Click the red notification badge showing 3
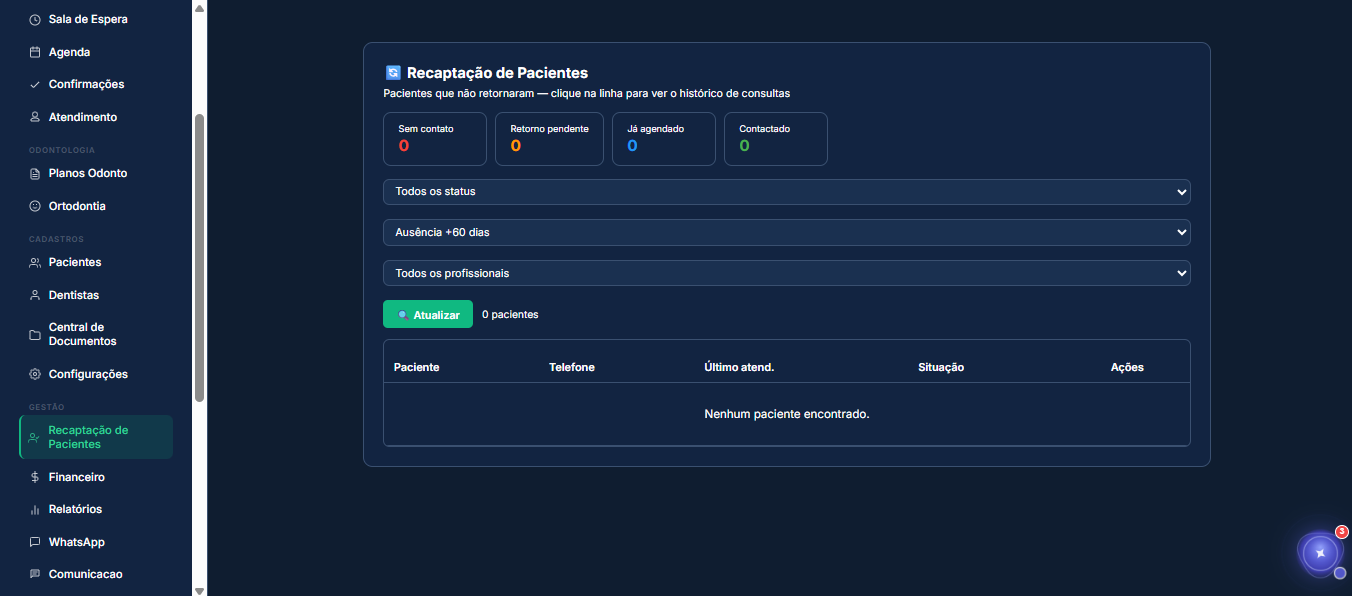Image resolution: width=1352 pixels, height=596 pixels. pos(1342,532)
